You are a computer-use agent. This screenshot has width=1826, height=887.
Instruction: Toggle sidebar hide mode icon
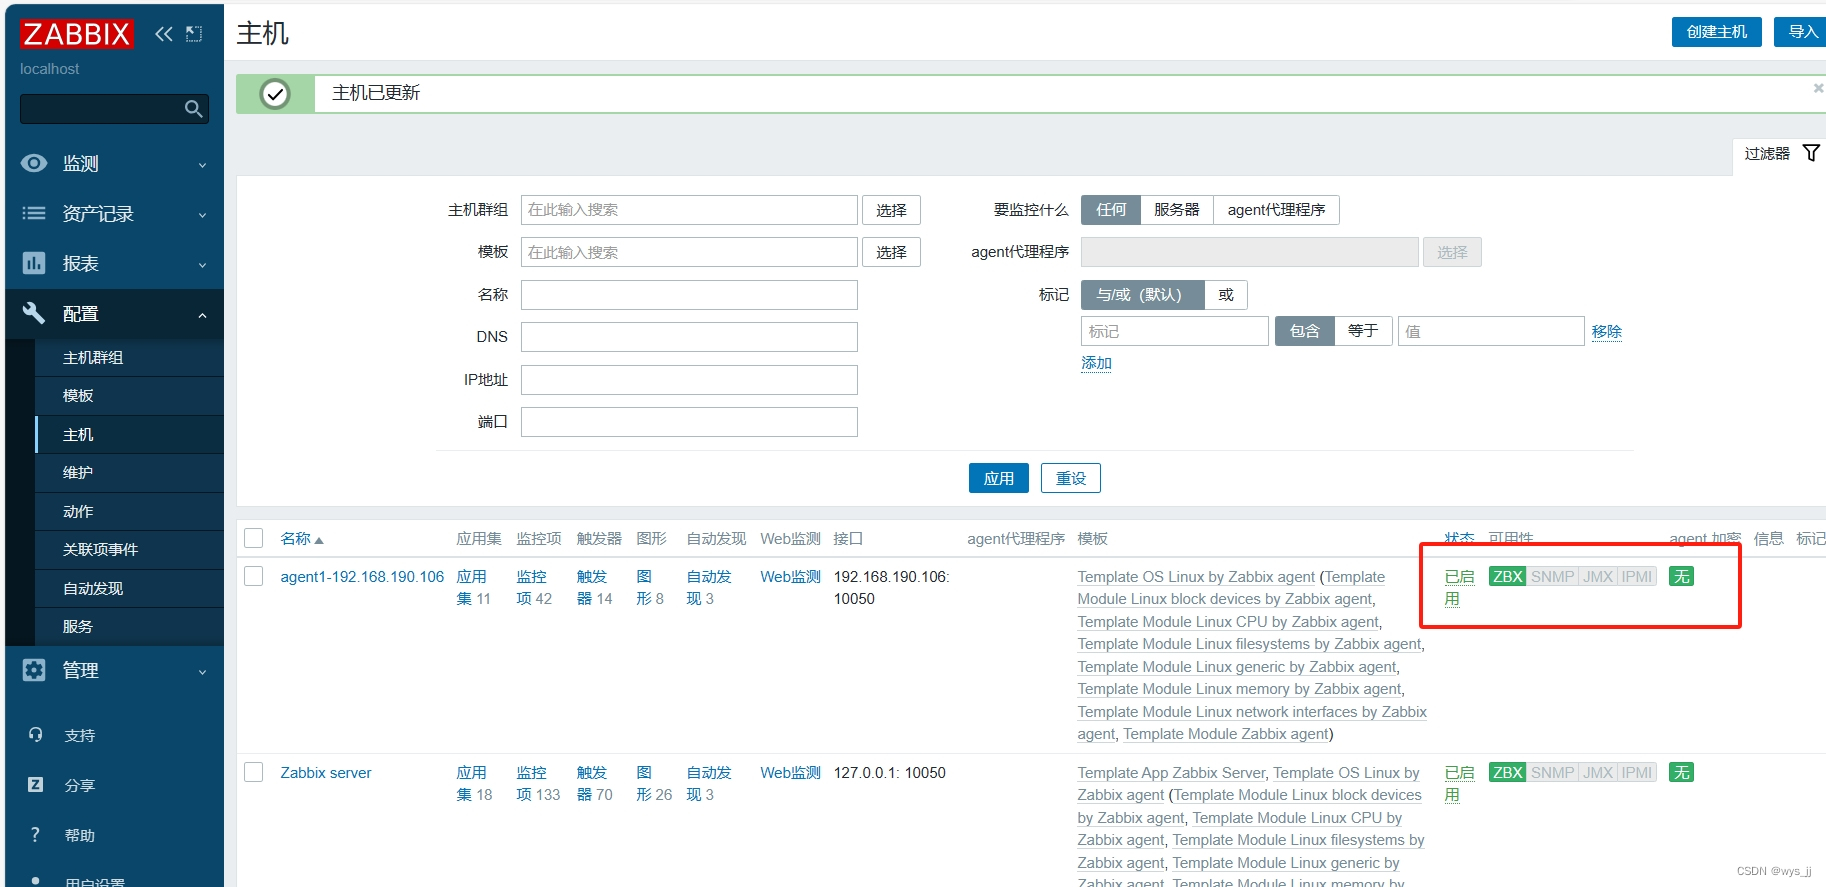(x=194, y=34)
